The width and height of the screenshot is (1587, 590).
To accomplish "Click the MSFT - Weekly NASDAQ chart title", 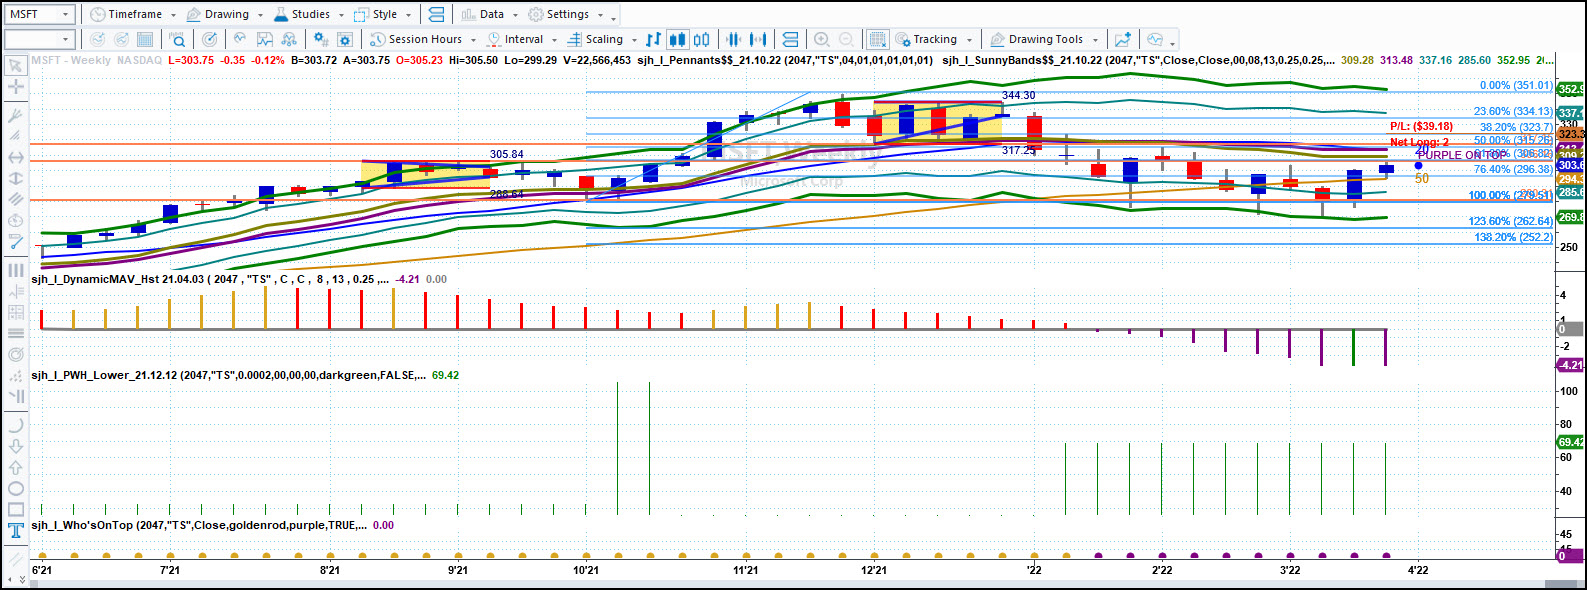I will (x=96, y=60).
